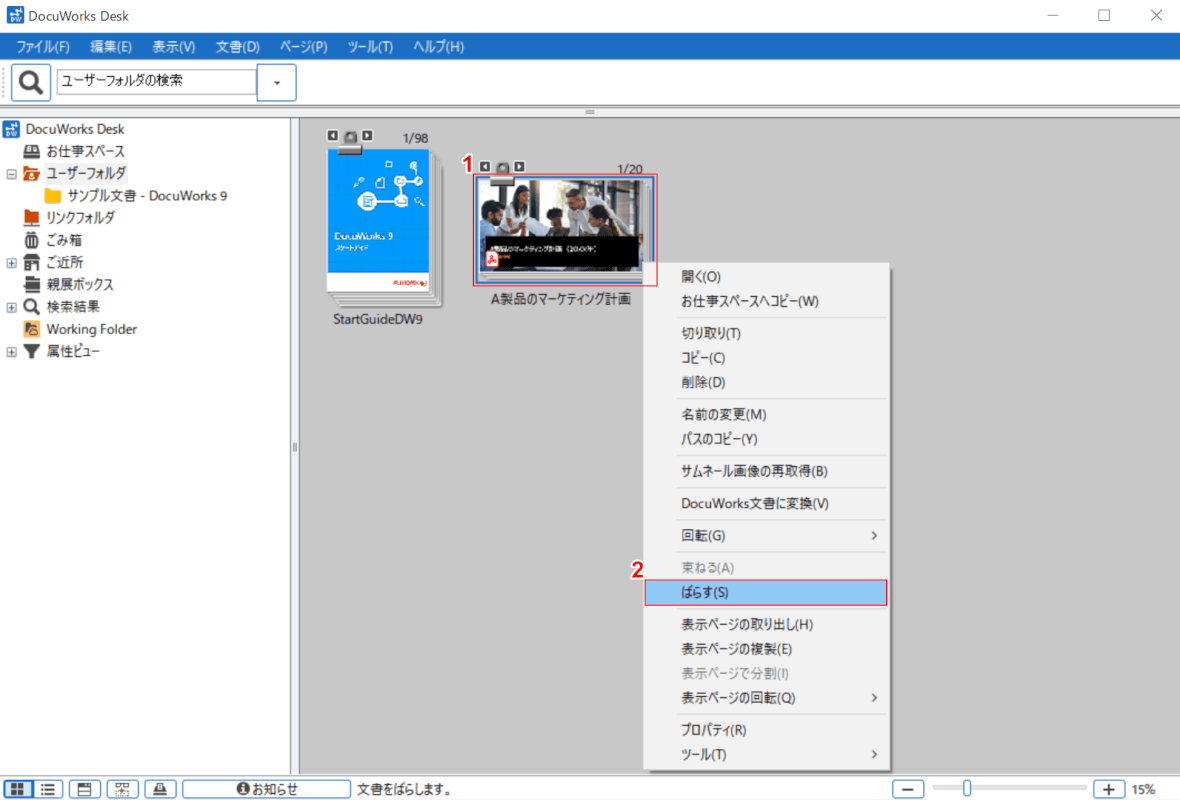Click the minus zoom-out button
This screenshot has height=800, width=1180.
pyautogui.click(x=907, y=789)
